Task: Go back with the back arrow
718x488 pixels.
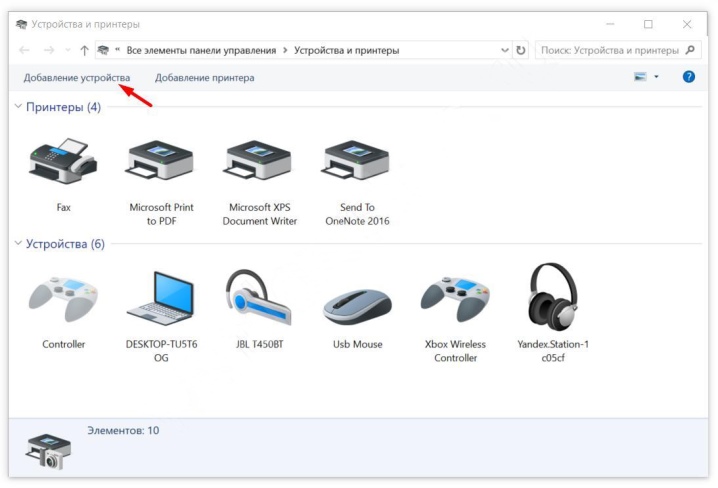Action: point(24,50)
